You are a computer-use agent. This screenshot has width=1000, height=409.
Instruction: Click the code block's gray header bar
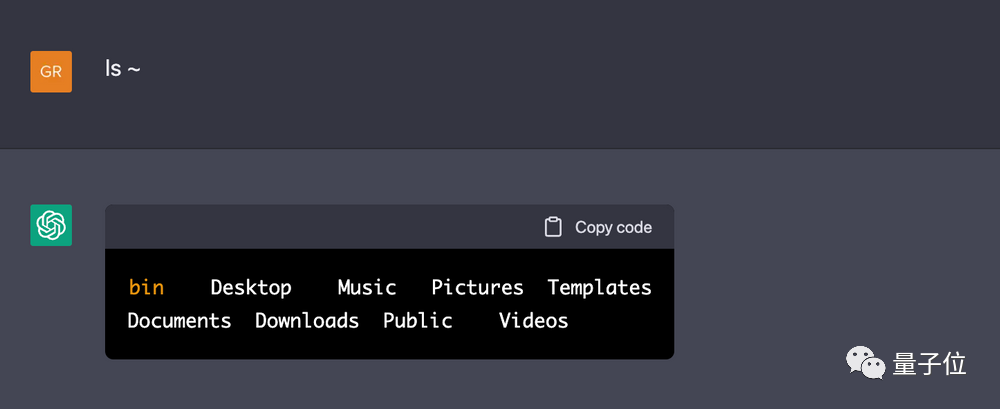[x=320, y=227]
